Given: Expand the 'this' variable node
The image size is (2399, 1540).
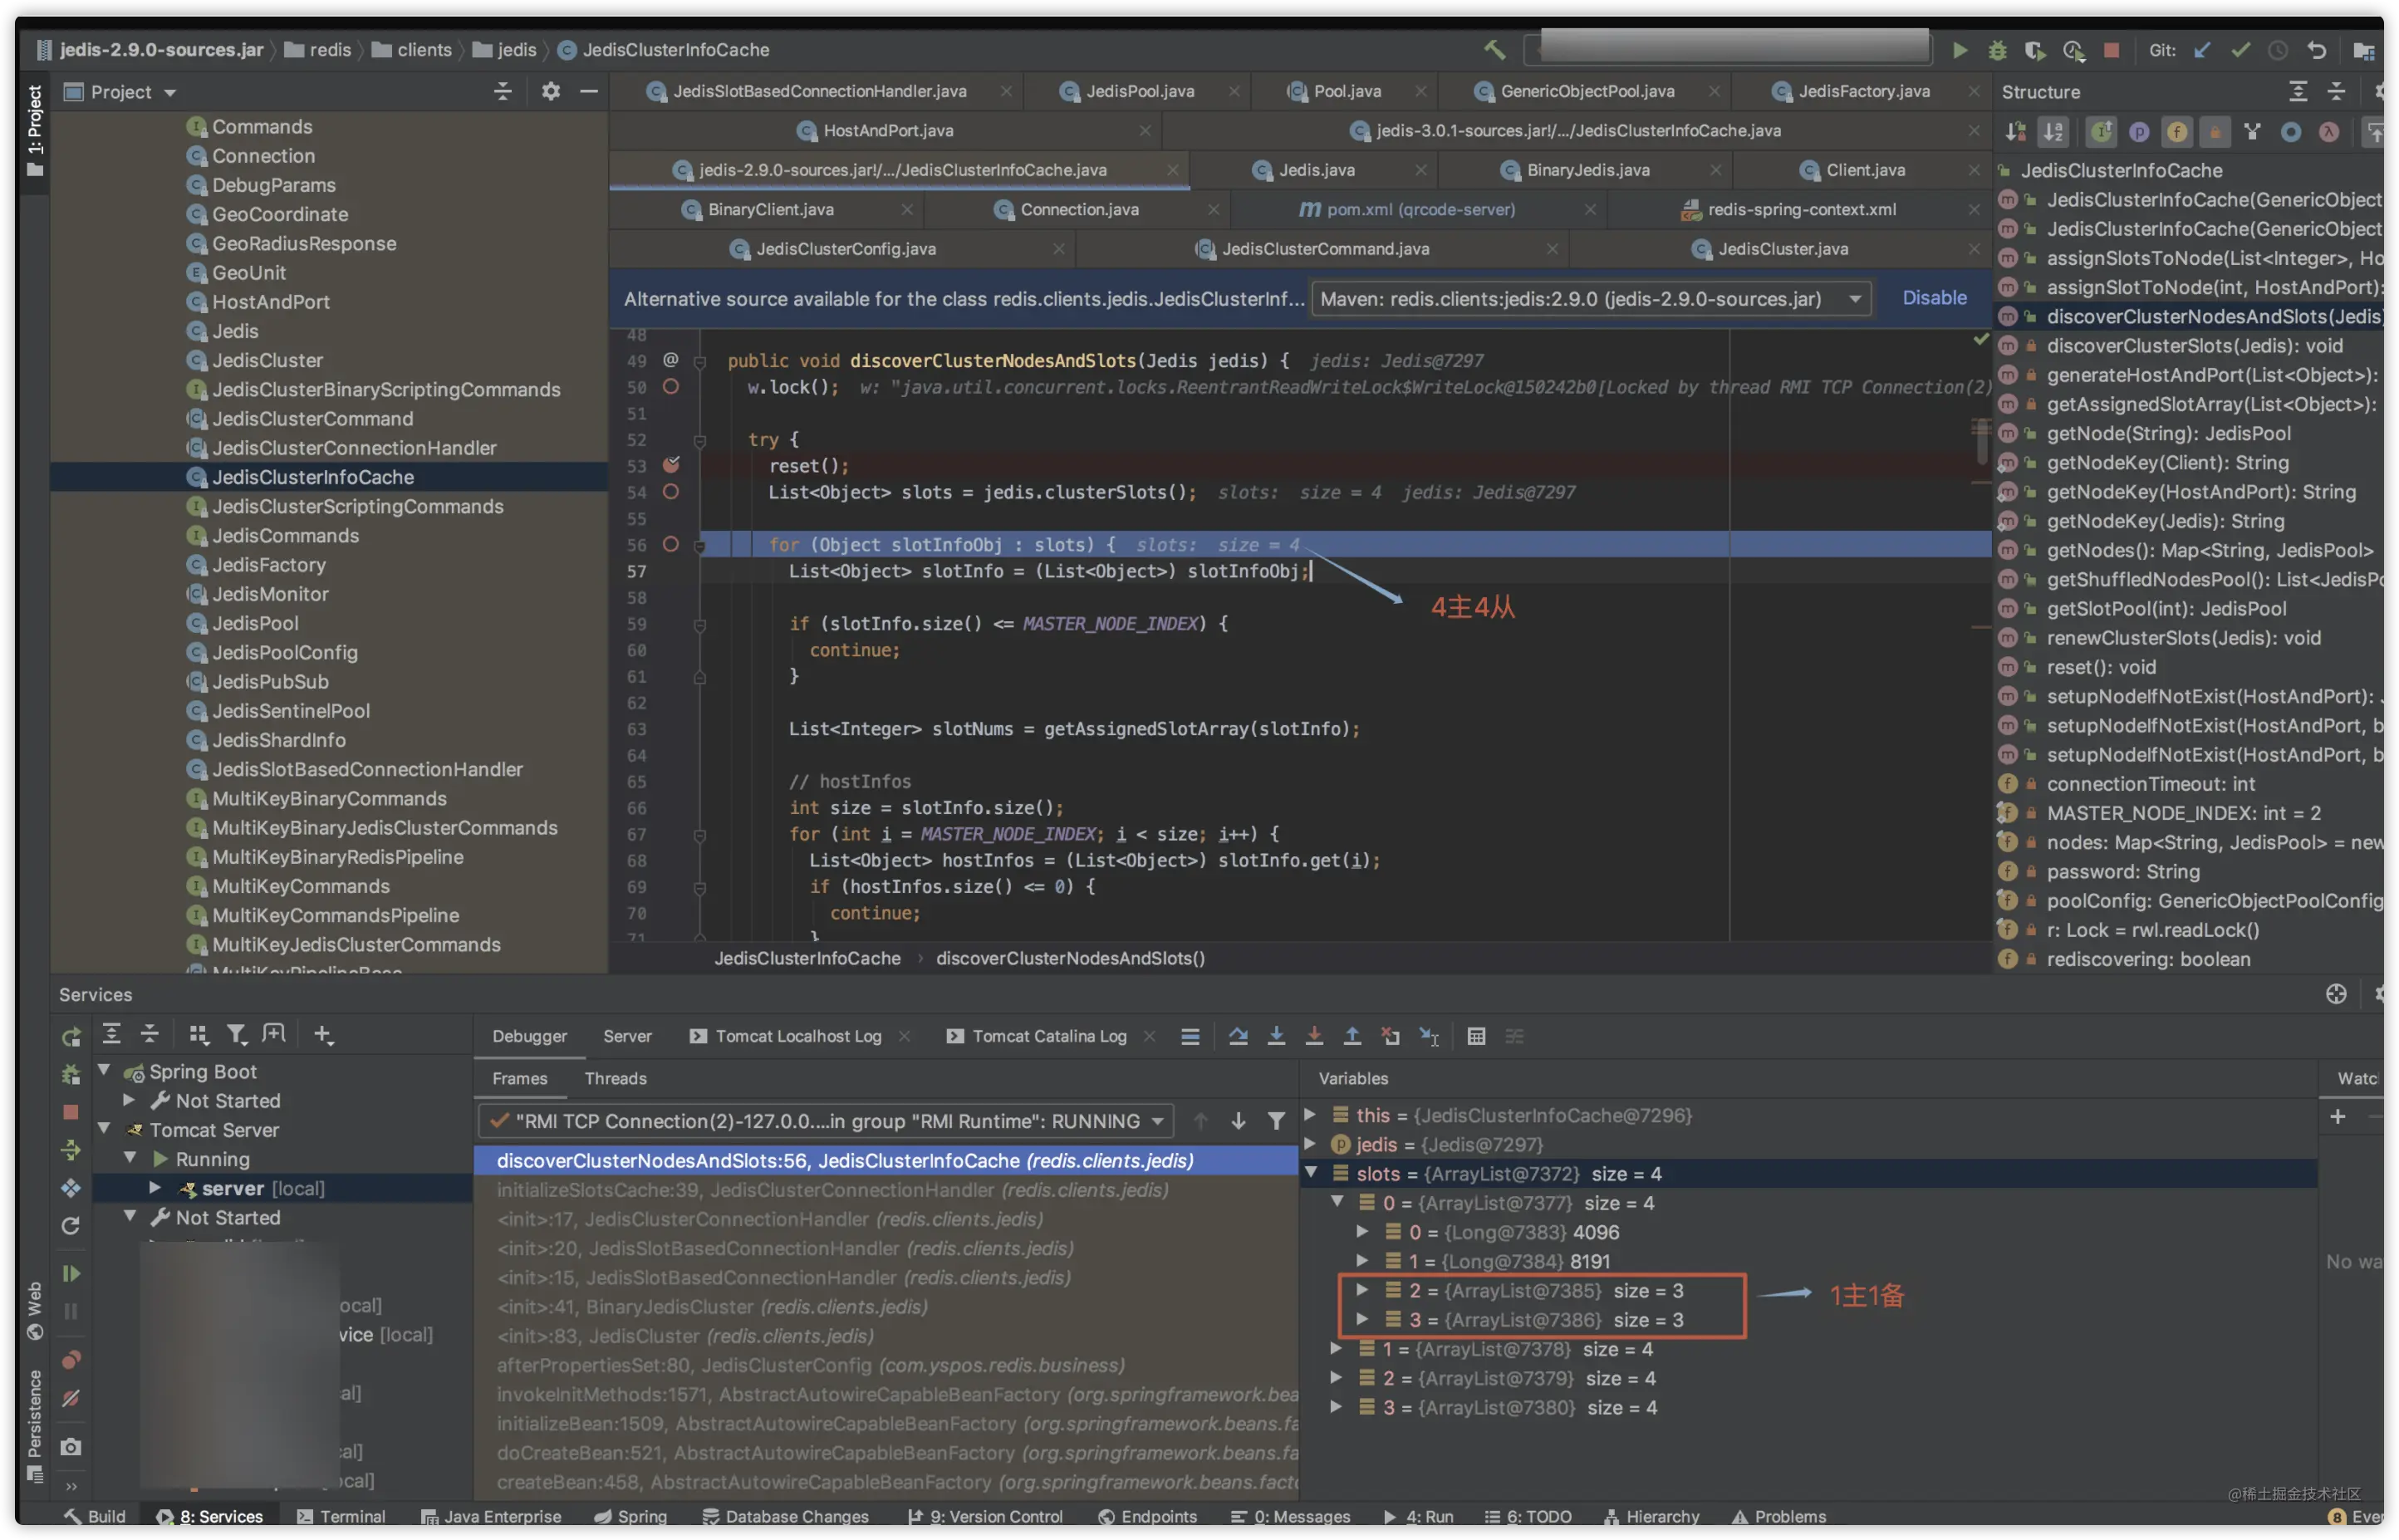Looking at the screenshot, I should pos(1311,1114).
